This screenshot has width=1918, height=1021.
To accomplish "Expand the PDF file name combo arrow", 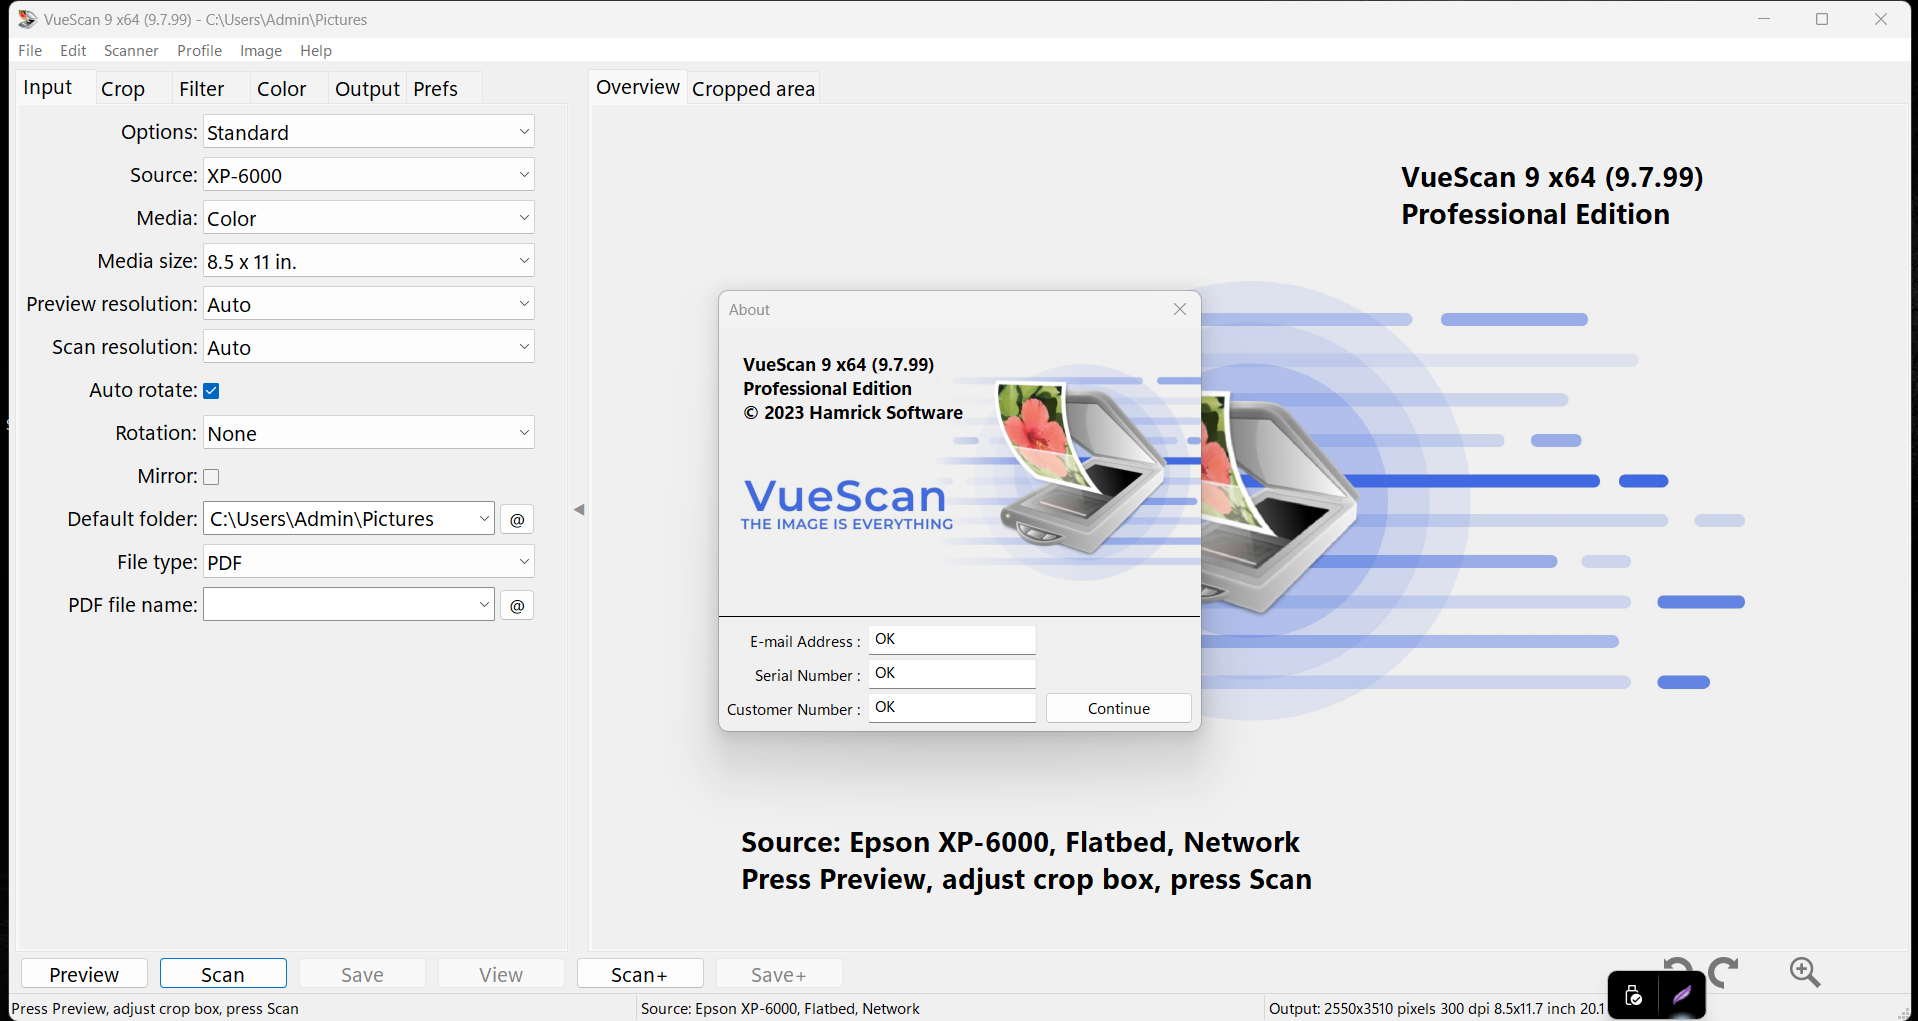I will click(x=484, y=605).
